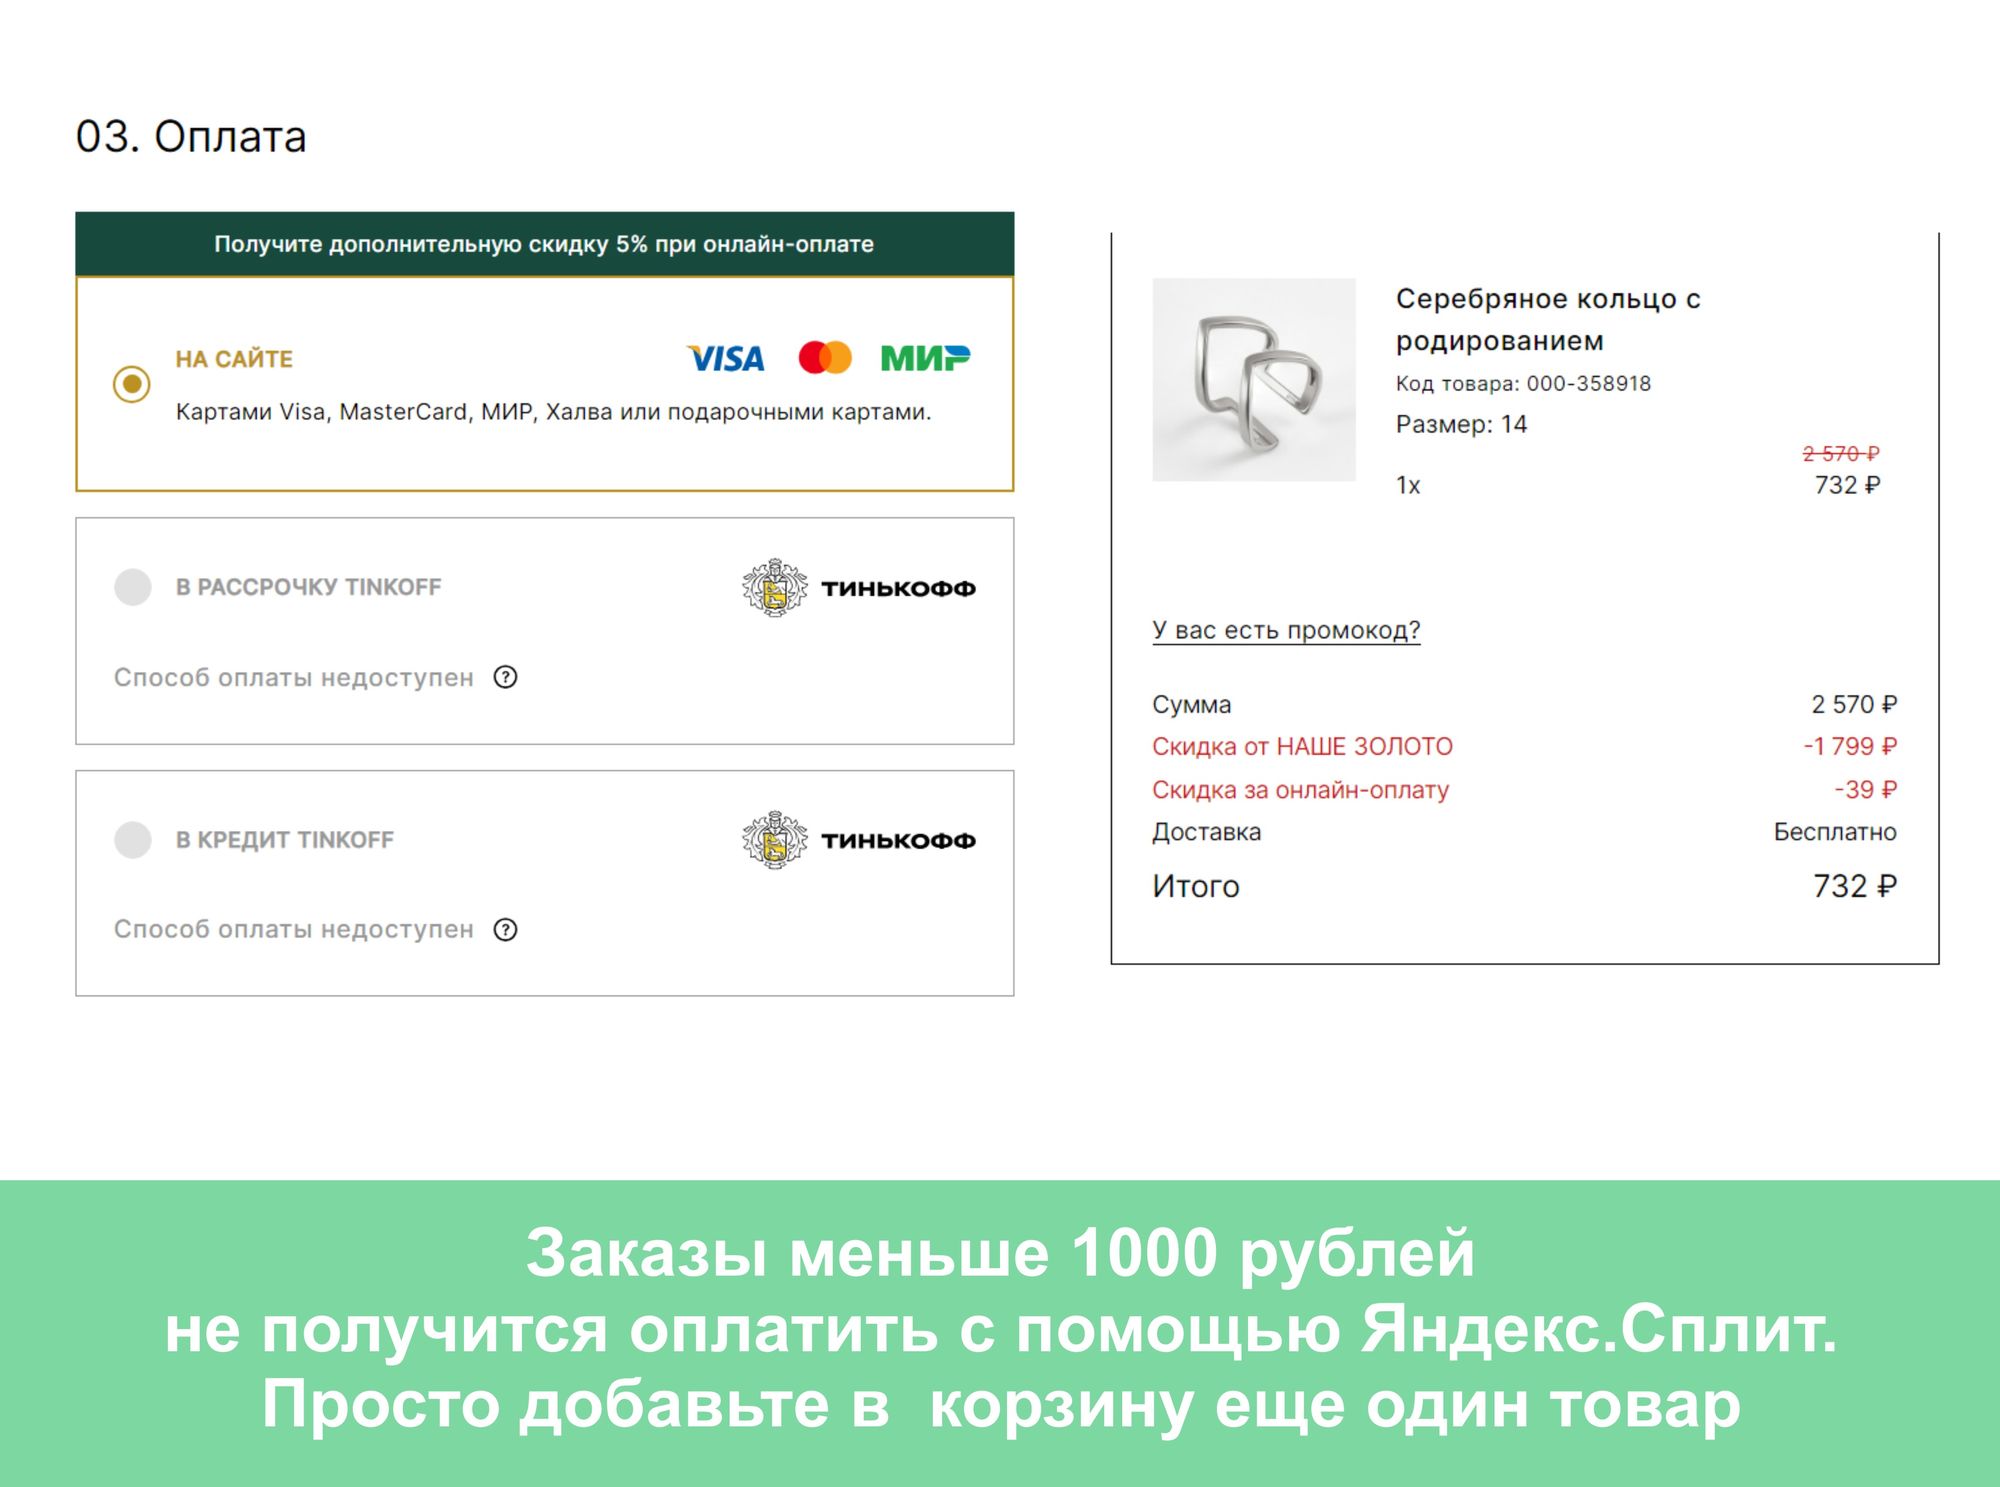The image size is (2000, 1487).
Task: Click Tinkoff logo in installment option
Action: click(858, 588)
